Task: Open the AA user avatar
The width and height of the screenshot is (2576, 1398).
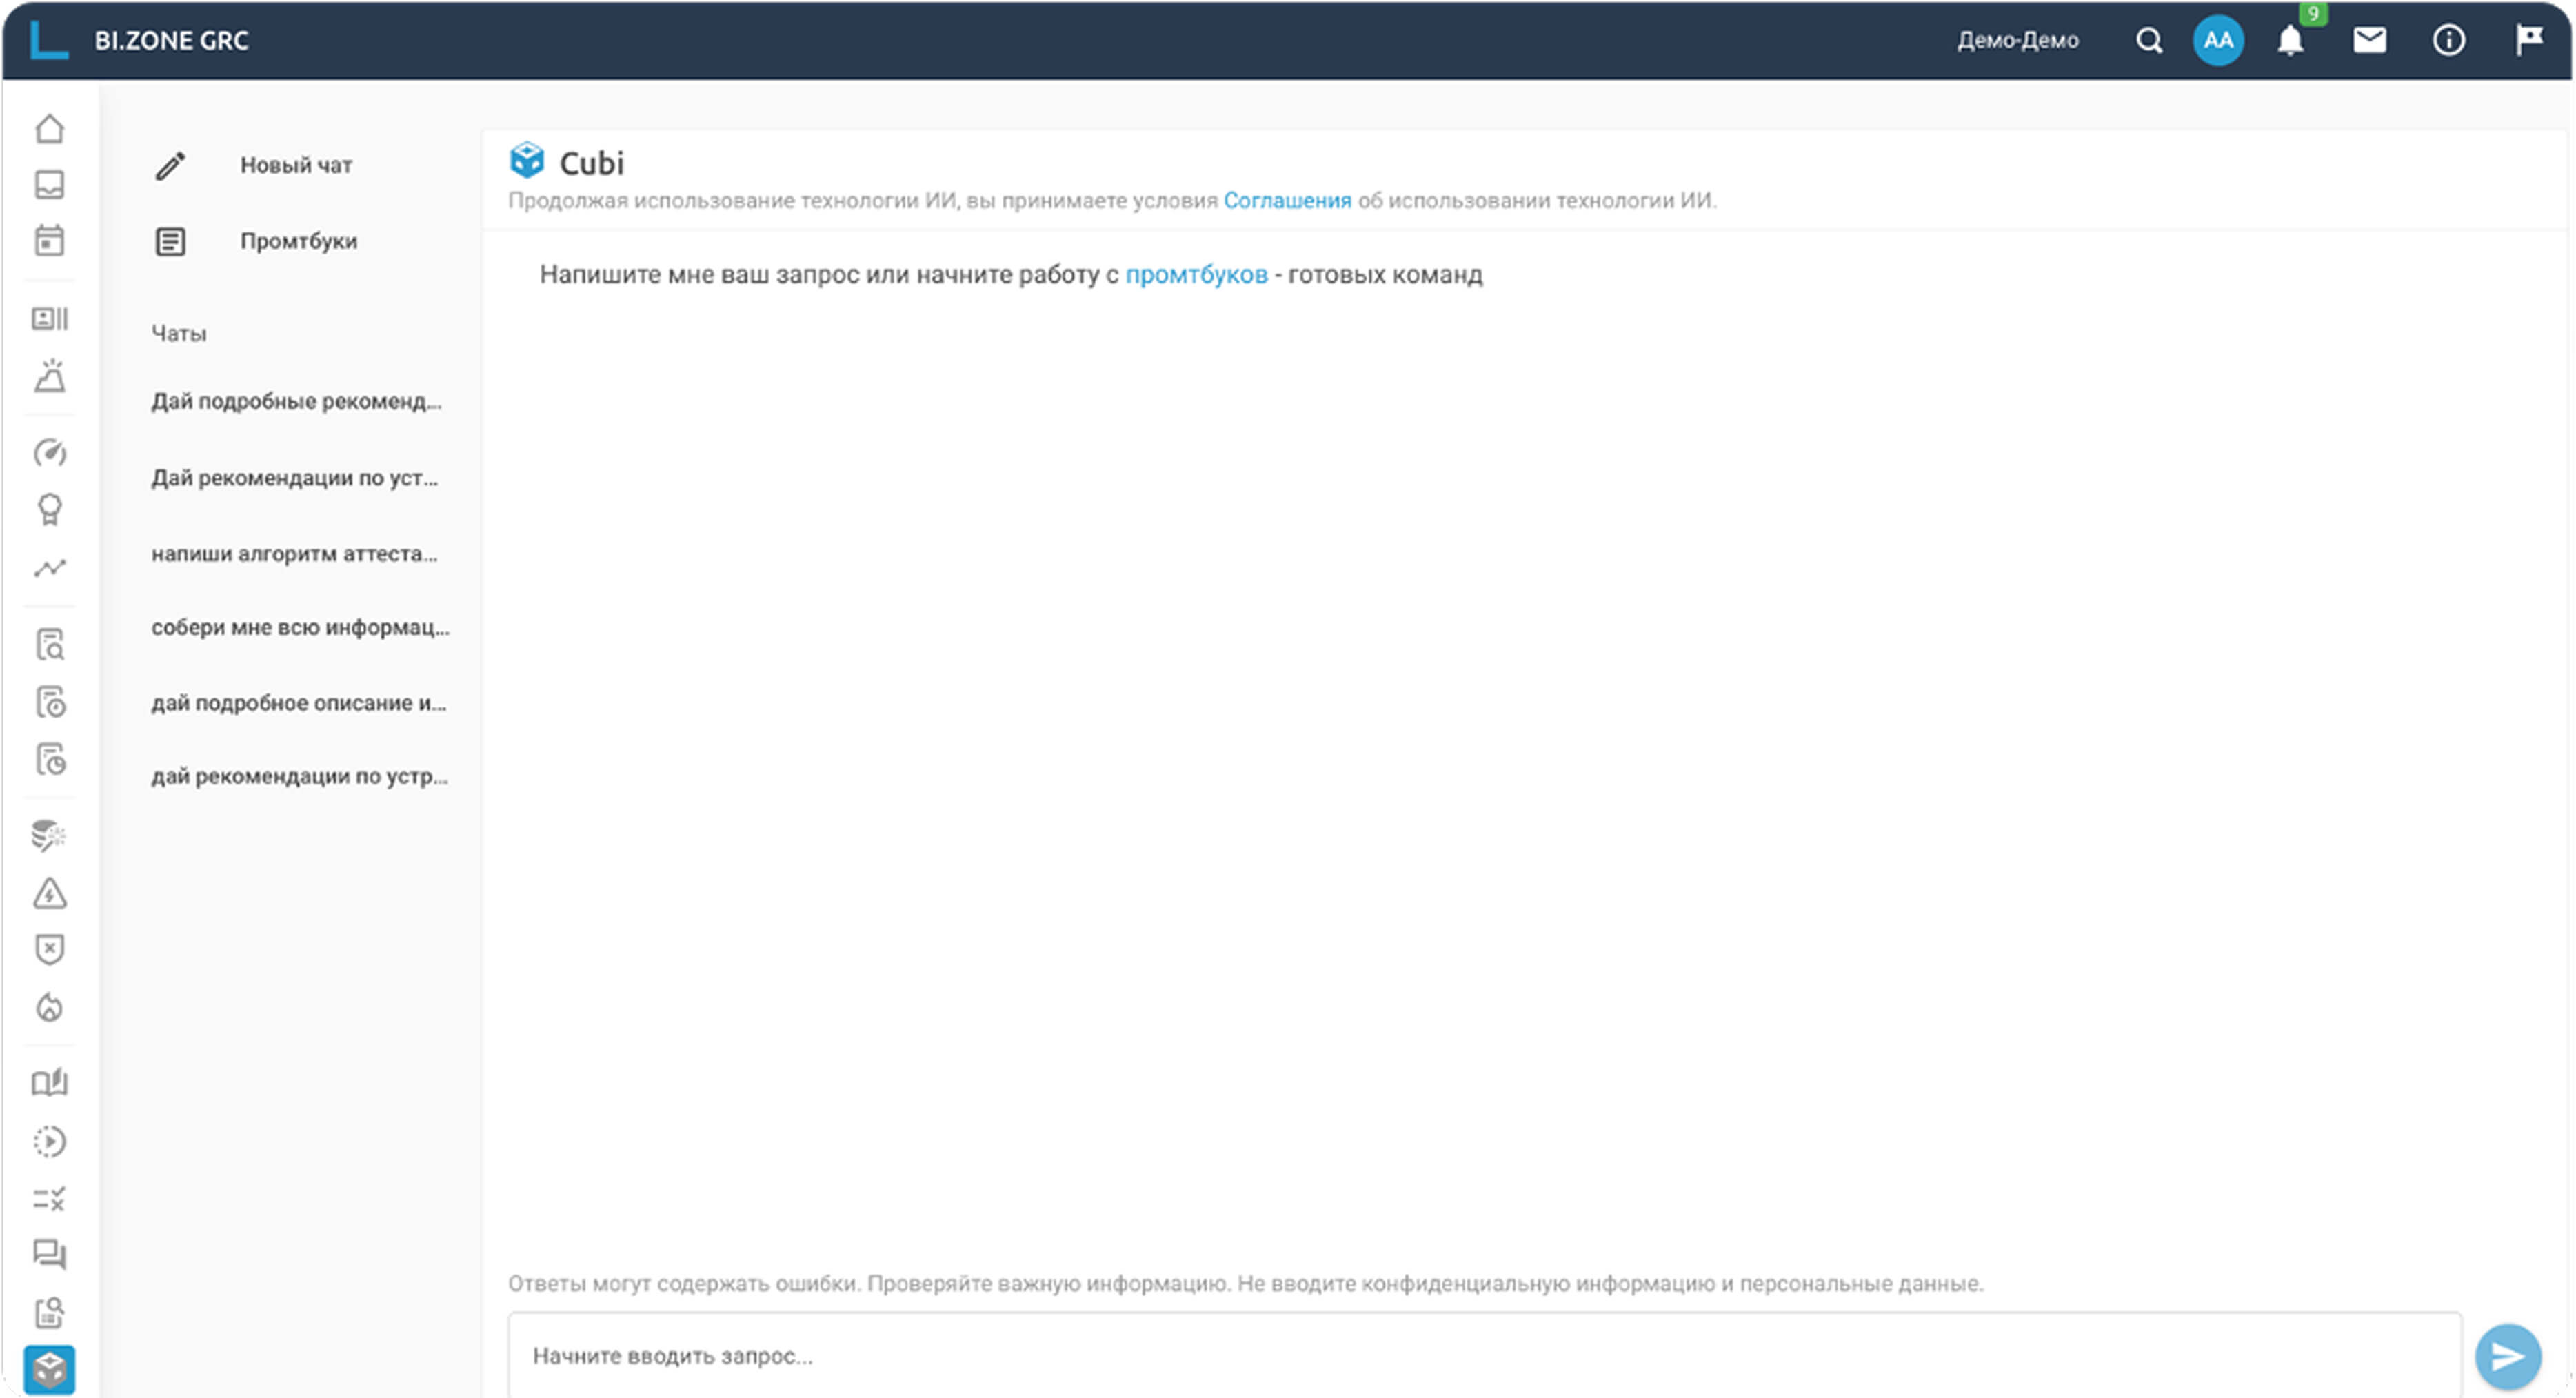Action: (2218, 41)
